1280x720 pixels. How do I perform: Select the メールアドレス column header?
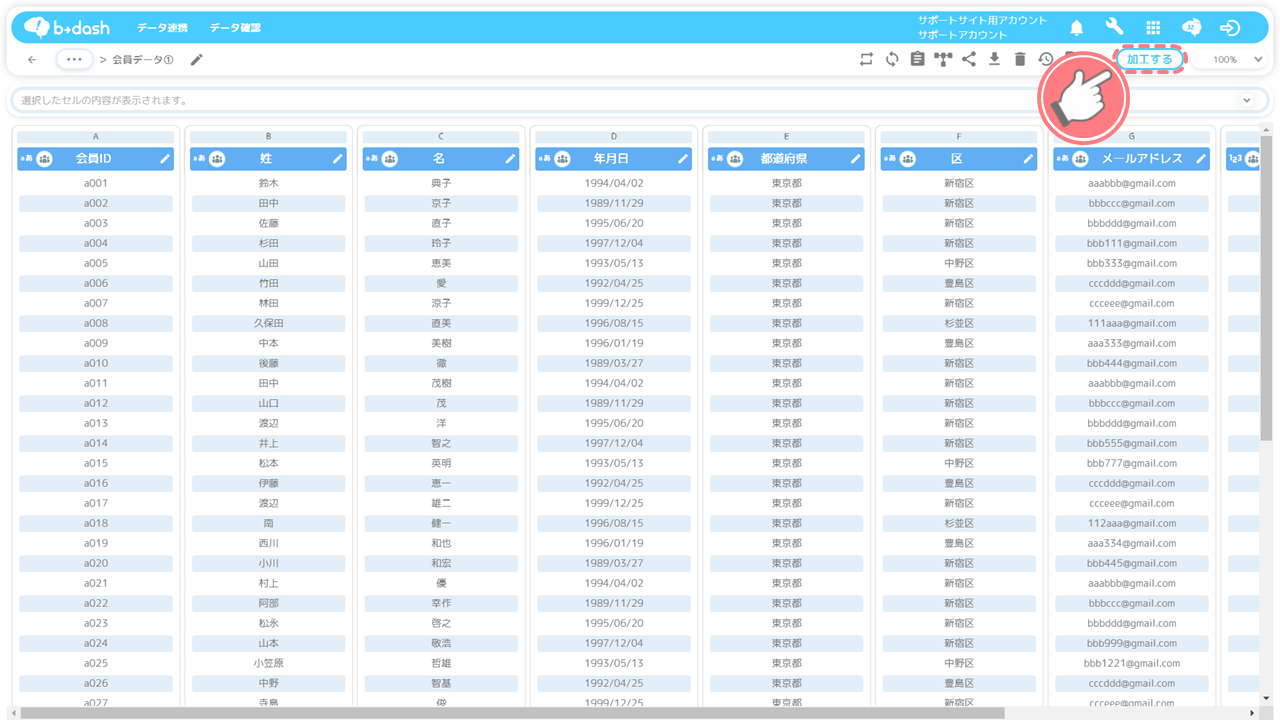coord(1132,159)
